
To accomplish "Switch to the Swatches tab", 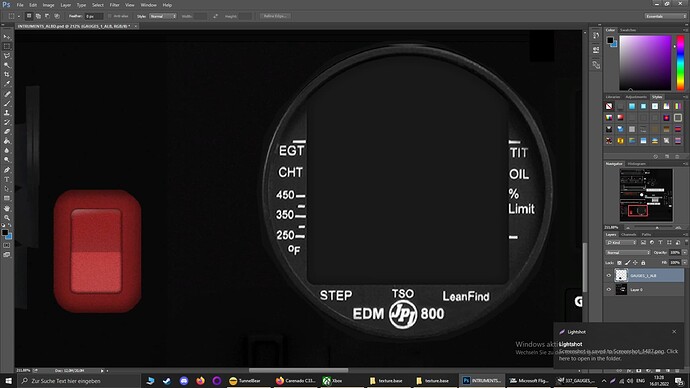I will [628, 30].
